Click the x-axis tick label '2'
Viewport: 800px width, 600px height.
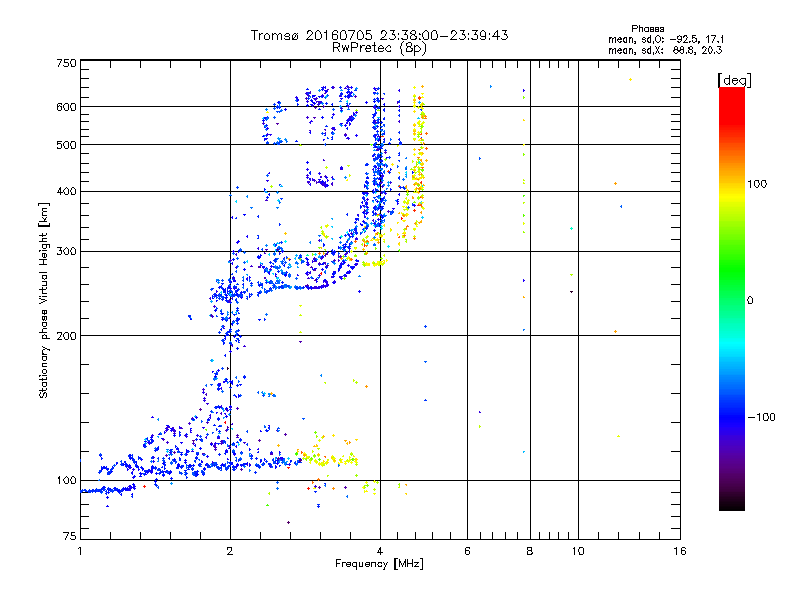coord(230,551)
